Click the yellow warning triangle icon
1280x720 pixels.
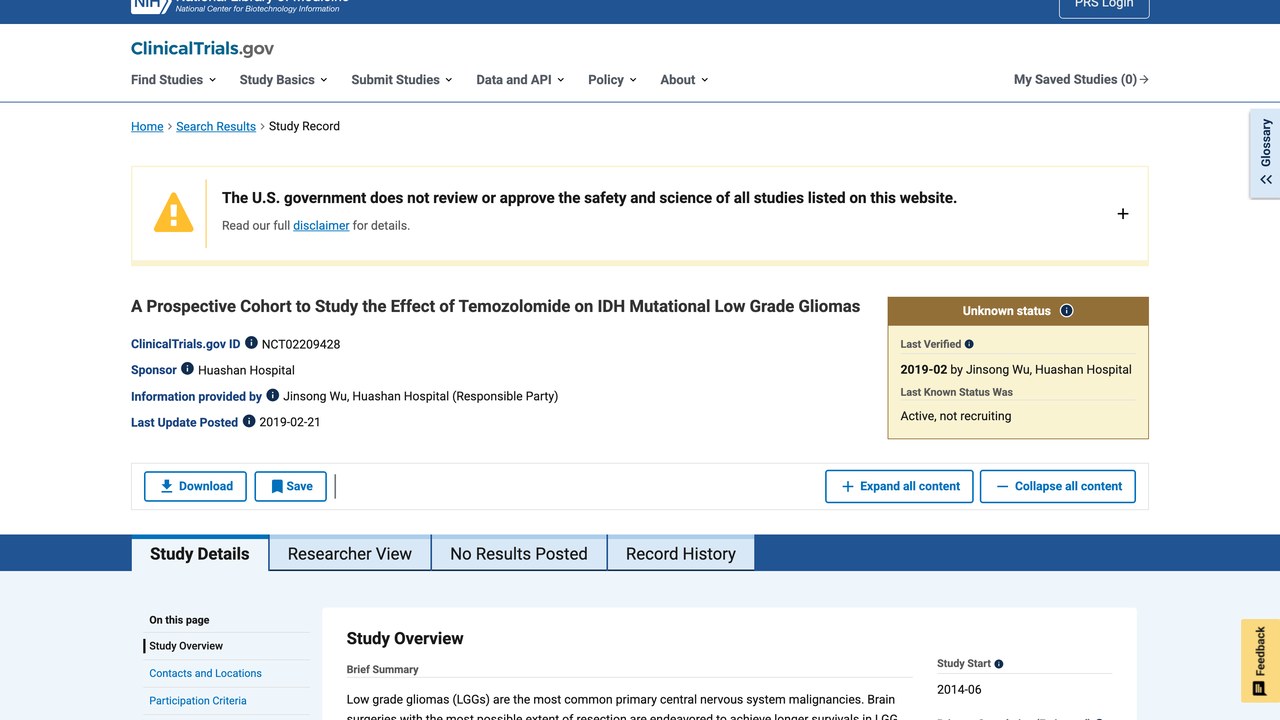[173, 212]
